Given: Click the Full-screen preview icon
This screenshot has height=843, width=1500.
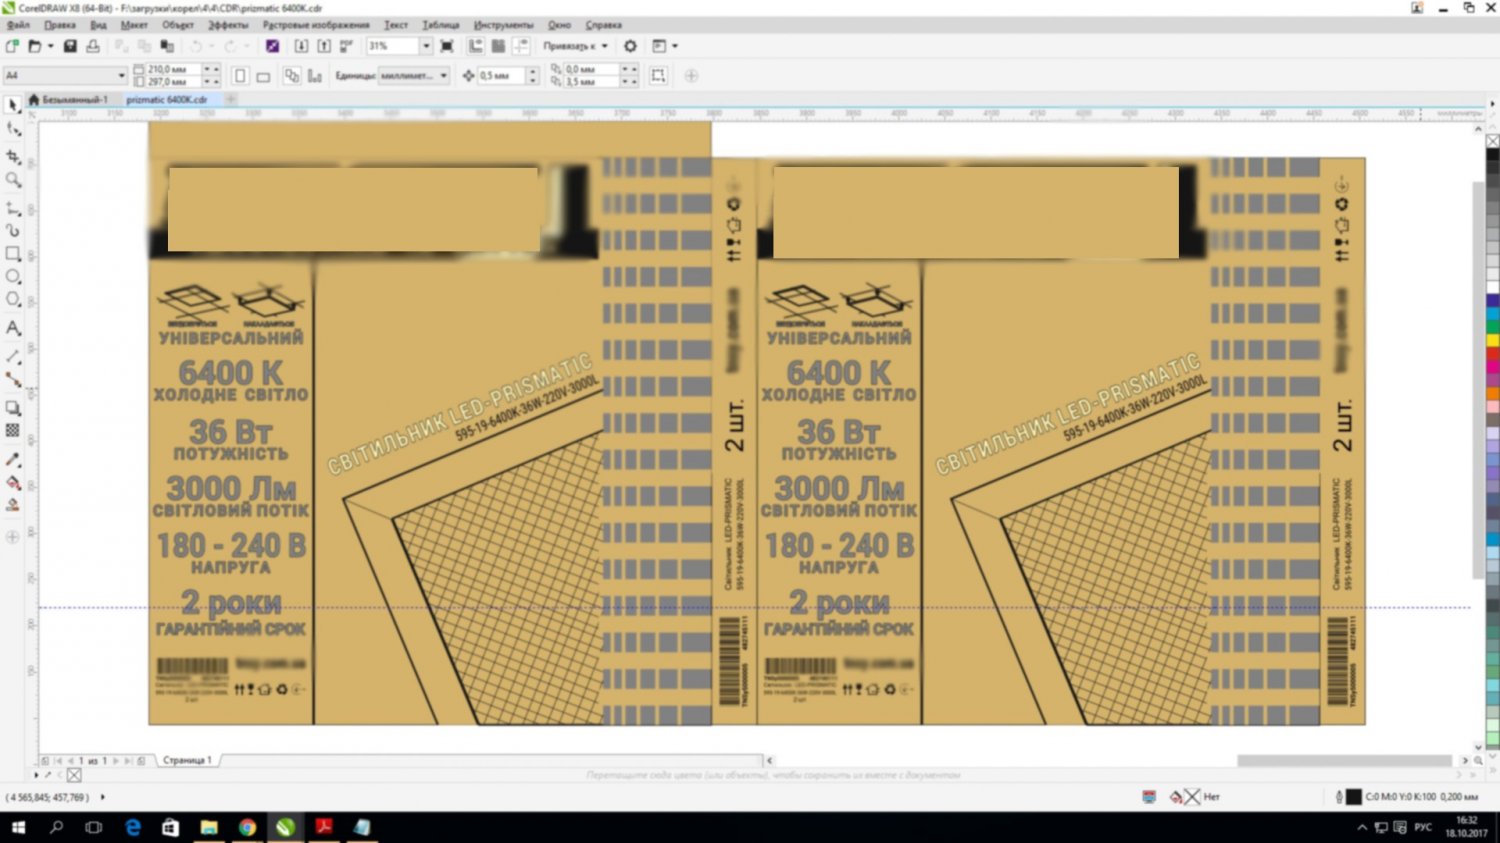Looking at the screenshot, I should (447, 46).
